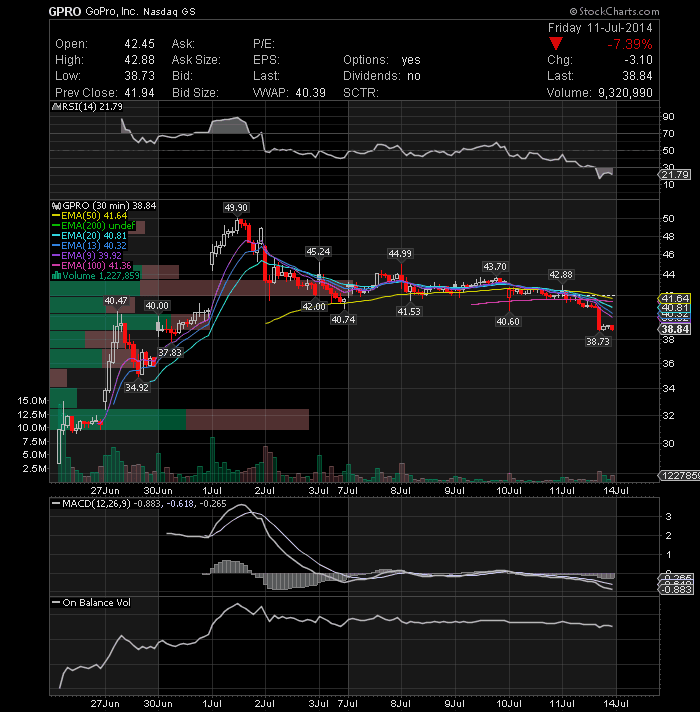This screenshot has height=712, width=700.
Task: Click the VWAP value 40.39
Action: pyautogui.click(x=311, y=93)
